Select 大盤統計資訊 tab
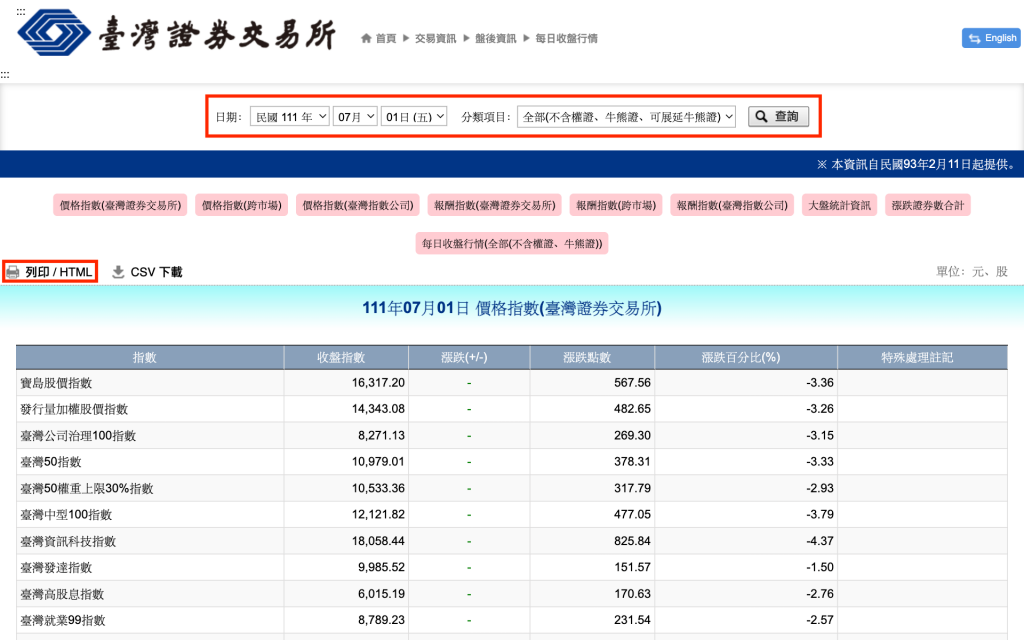Screen dimensions: 1024x640 839,205
